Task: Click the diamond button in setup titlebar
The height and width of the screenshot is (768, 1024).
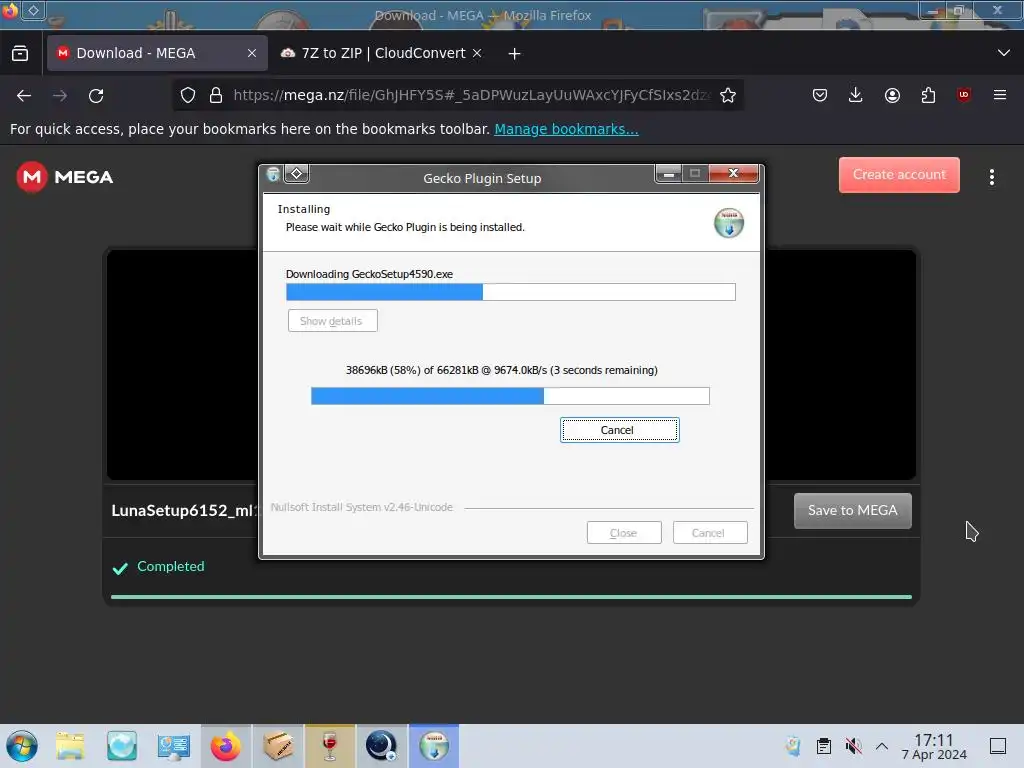Action: click(296, 174)
